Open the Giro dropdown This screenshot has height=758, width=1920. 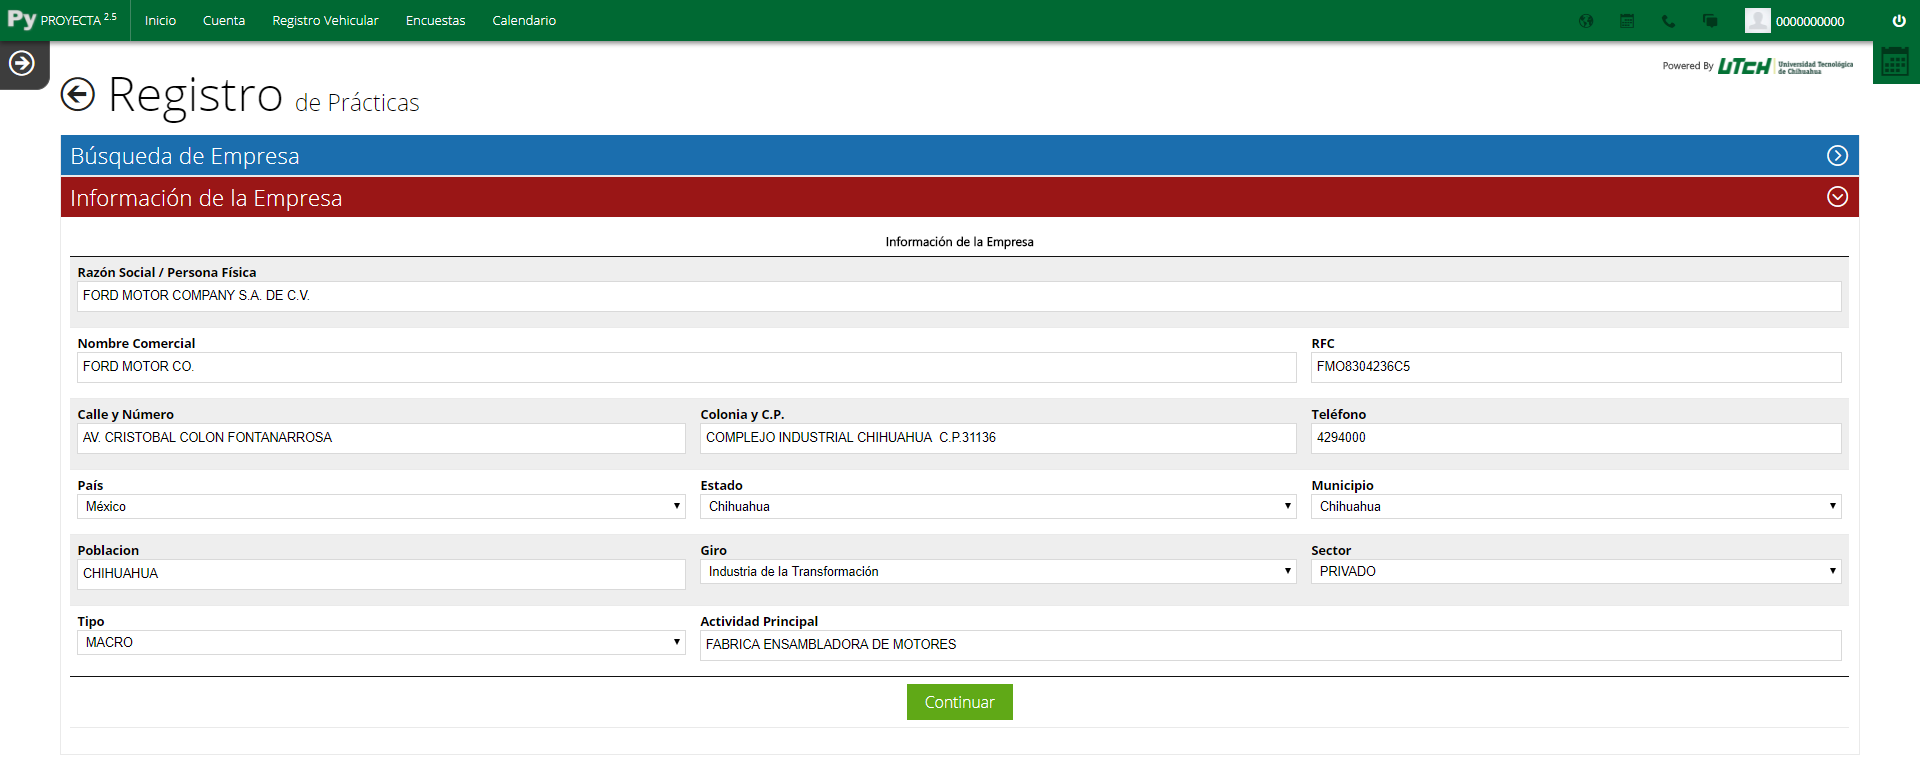(x=998, y=571)
